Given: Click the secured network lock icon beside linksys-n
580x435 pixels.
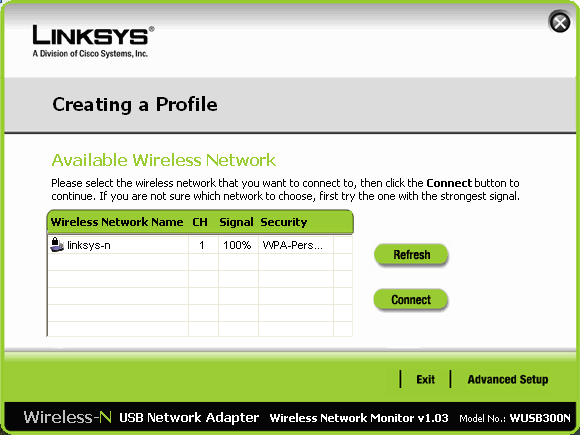Looking at the screenshot, I should [57, 245].
